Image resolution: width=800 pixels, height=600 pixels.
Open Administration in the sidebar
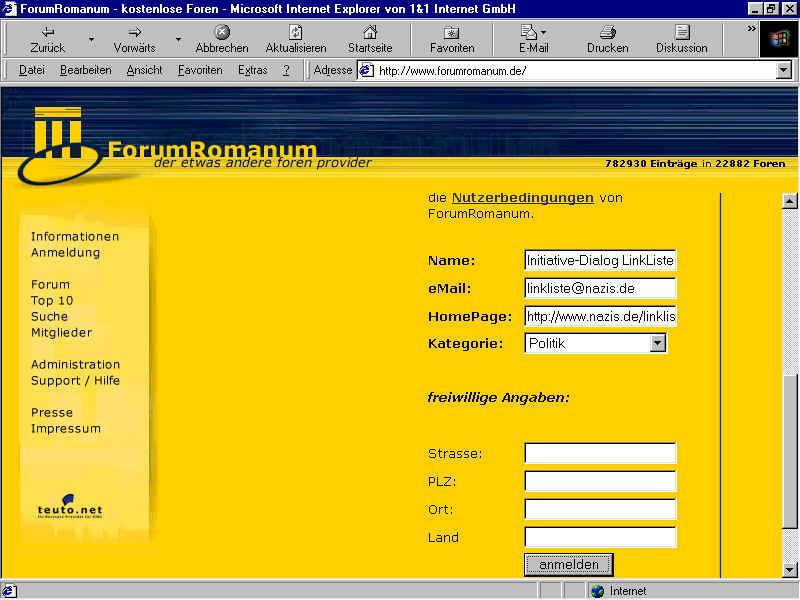point(76,364)
